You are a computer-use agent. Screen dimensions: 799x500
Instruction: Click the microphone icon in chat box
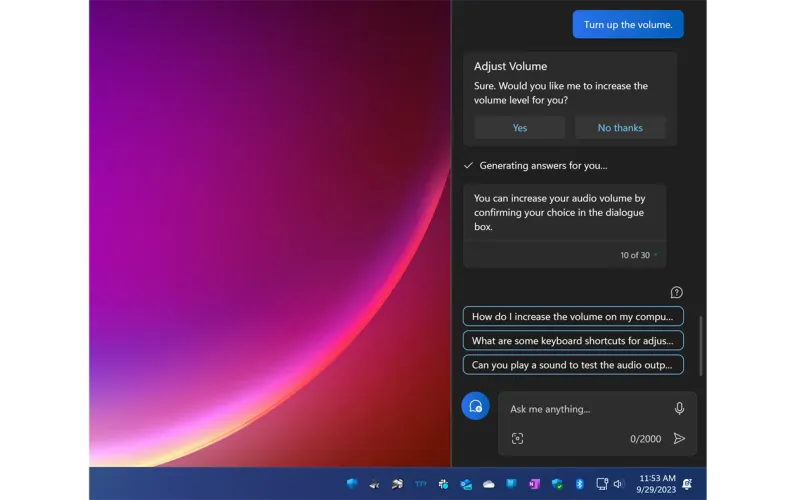coord(679,408)
